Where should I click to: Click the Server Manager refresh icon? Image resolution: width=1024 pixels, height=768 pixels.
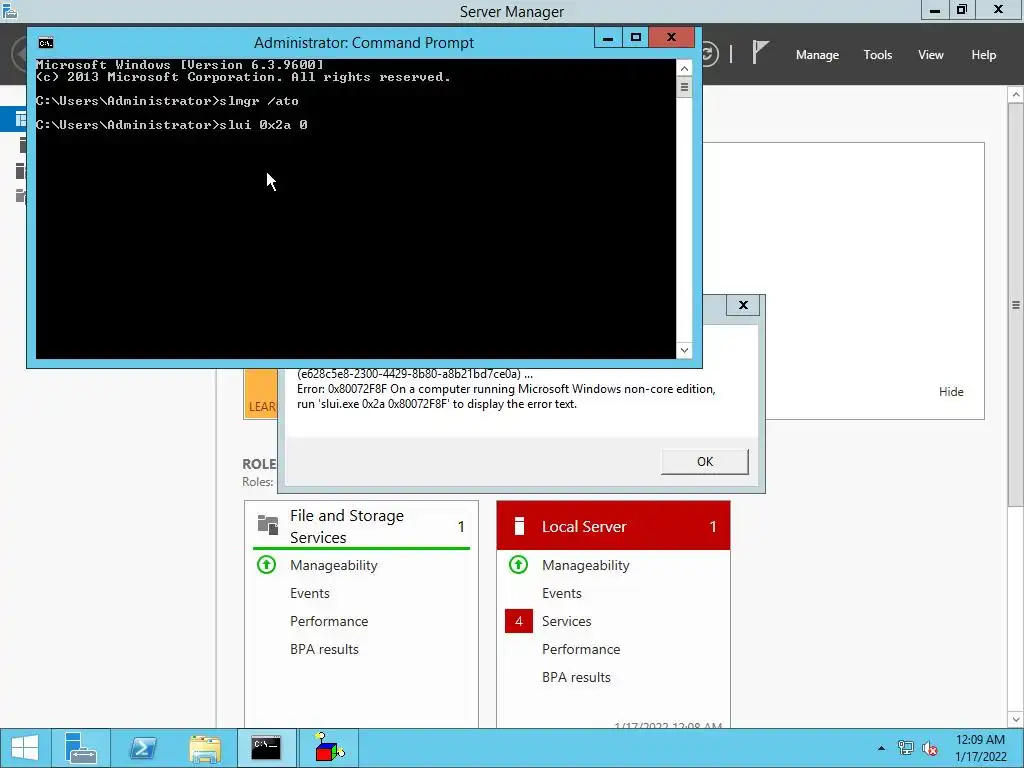click(710, 54)
